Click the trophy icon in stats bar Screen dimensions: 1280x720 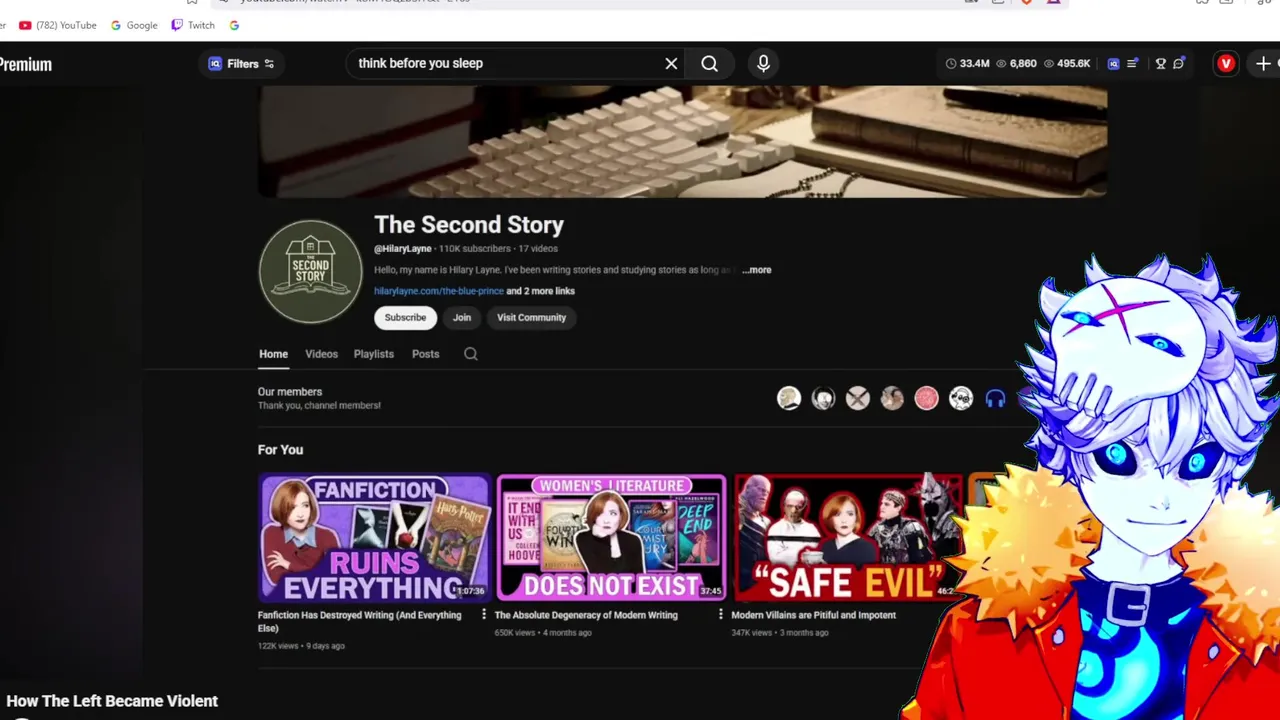[x=1160, y=63]
